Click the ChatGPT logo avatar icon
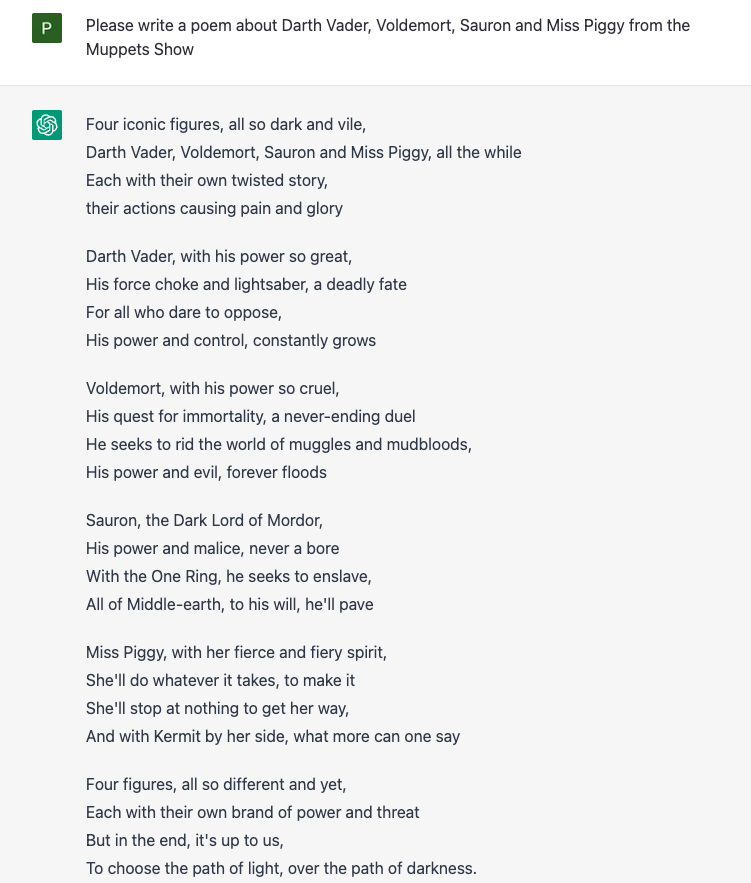751x883 pixels. (x=47, y=125)
